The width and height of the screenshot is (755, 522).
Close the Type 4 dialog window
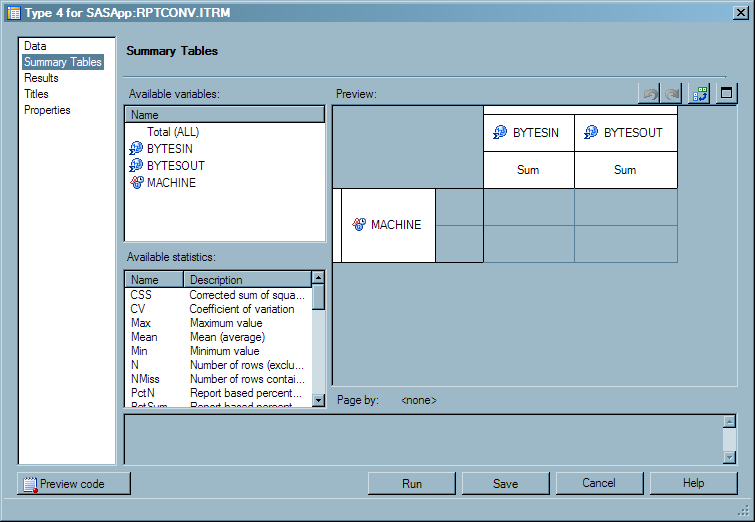[x=740, y=13]
